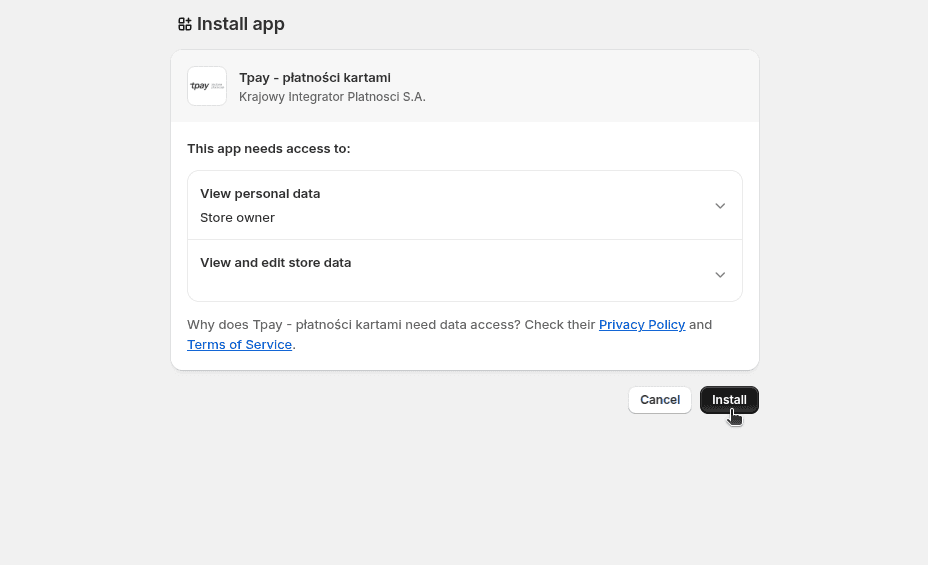Viewport: 928px width, 565px height.
Task: Click Krajowy Integrator Platnosci S.A. text
Action: (x=333, y=97)
